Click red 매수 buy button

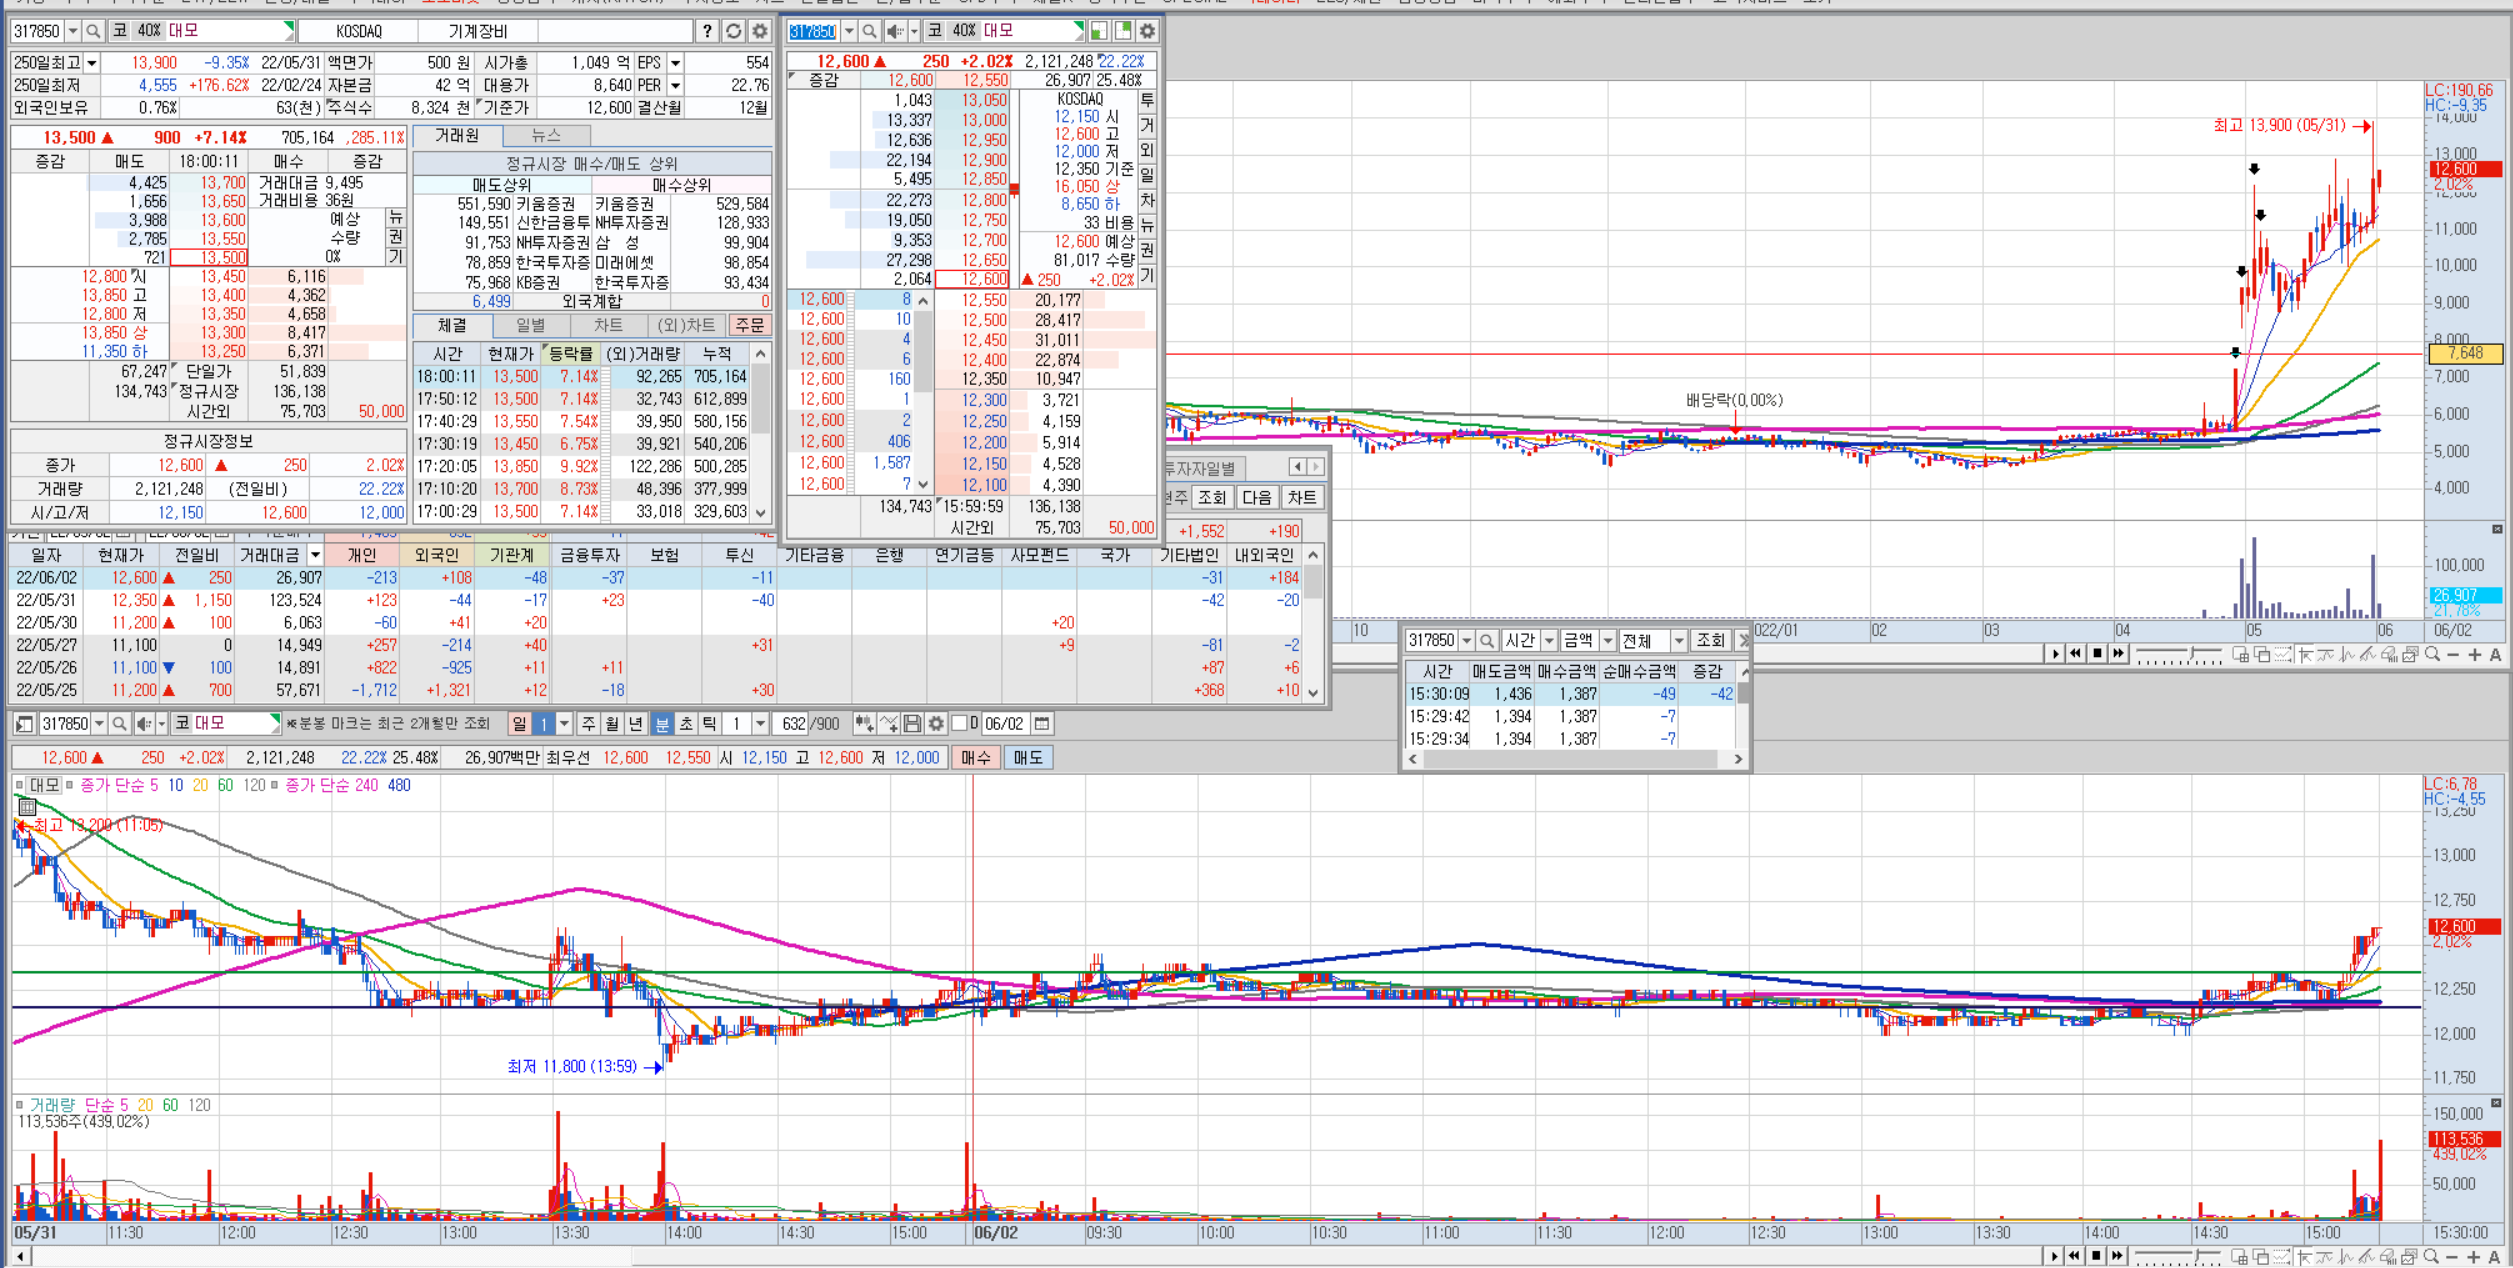point(975,757)
